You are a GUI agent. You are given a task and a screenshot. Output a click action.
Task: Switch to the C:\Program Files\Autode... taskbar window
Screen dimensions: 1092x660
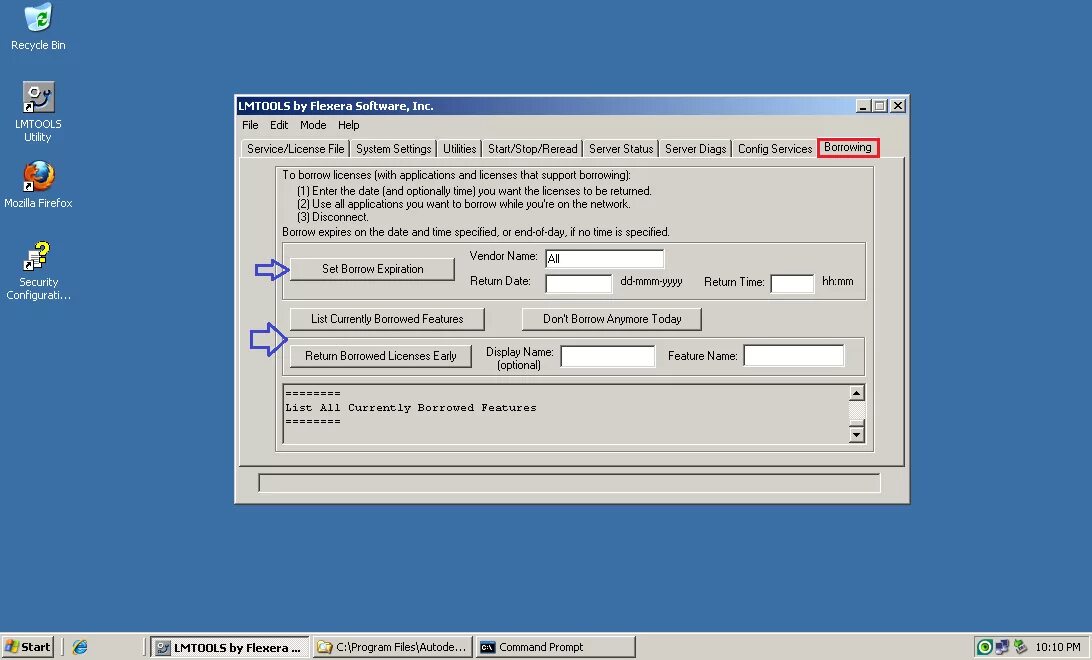(393, 647)
